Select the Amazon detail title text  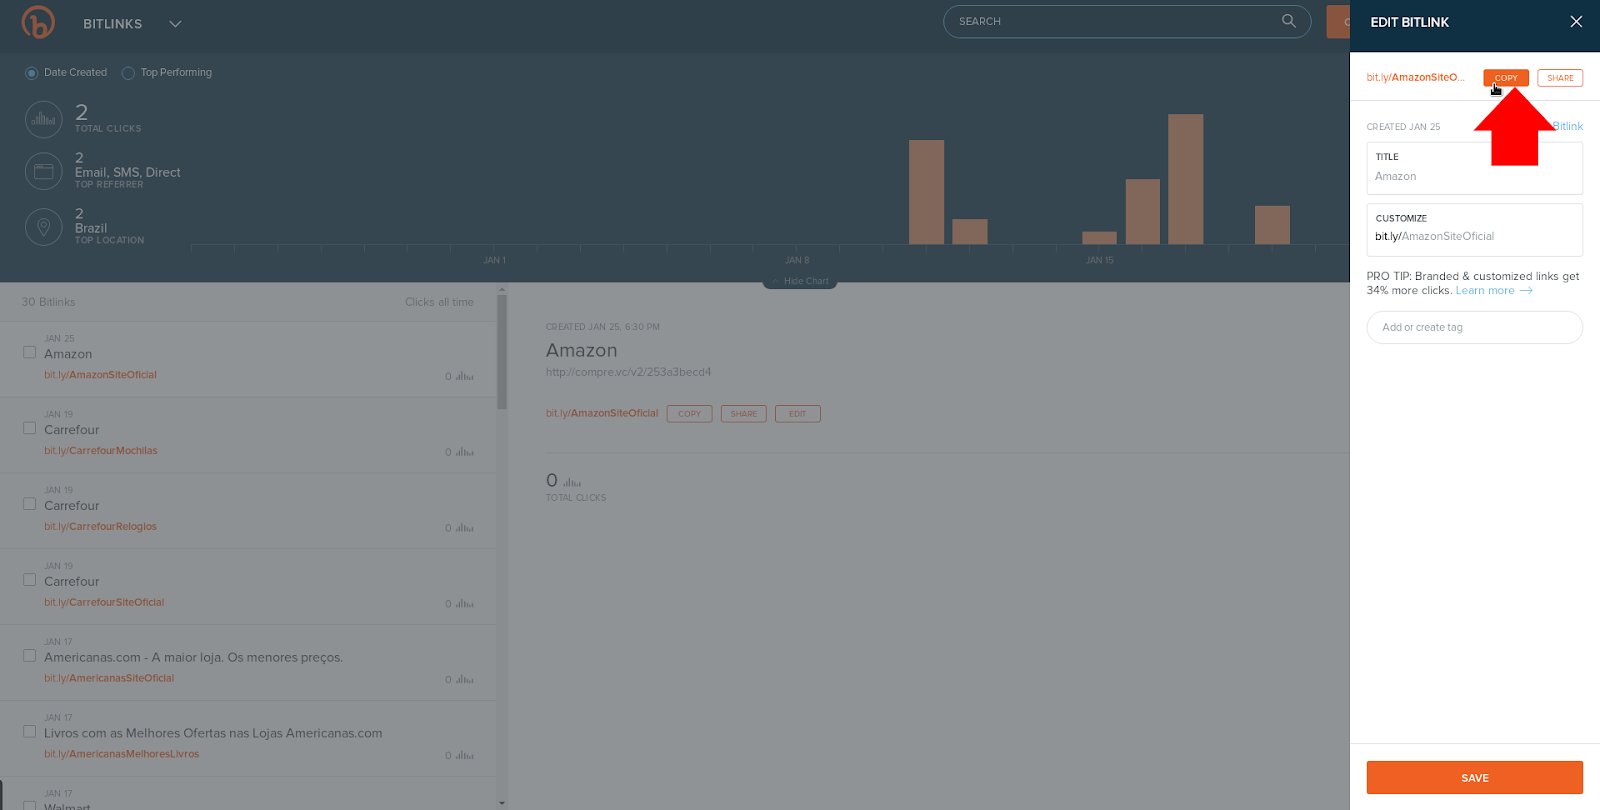pyautogui.click(x=581, y=351)
